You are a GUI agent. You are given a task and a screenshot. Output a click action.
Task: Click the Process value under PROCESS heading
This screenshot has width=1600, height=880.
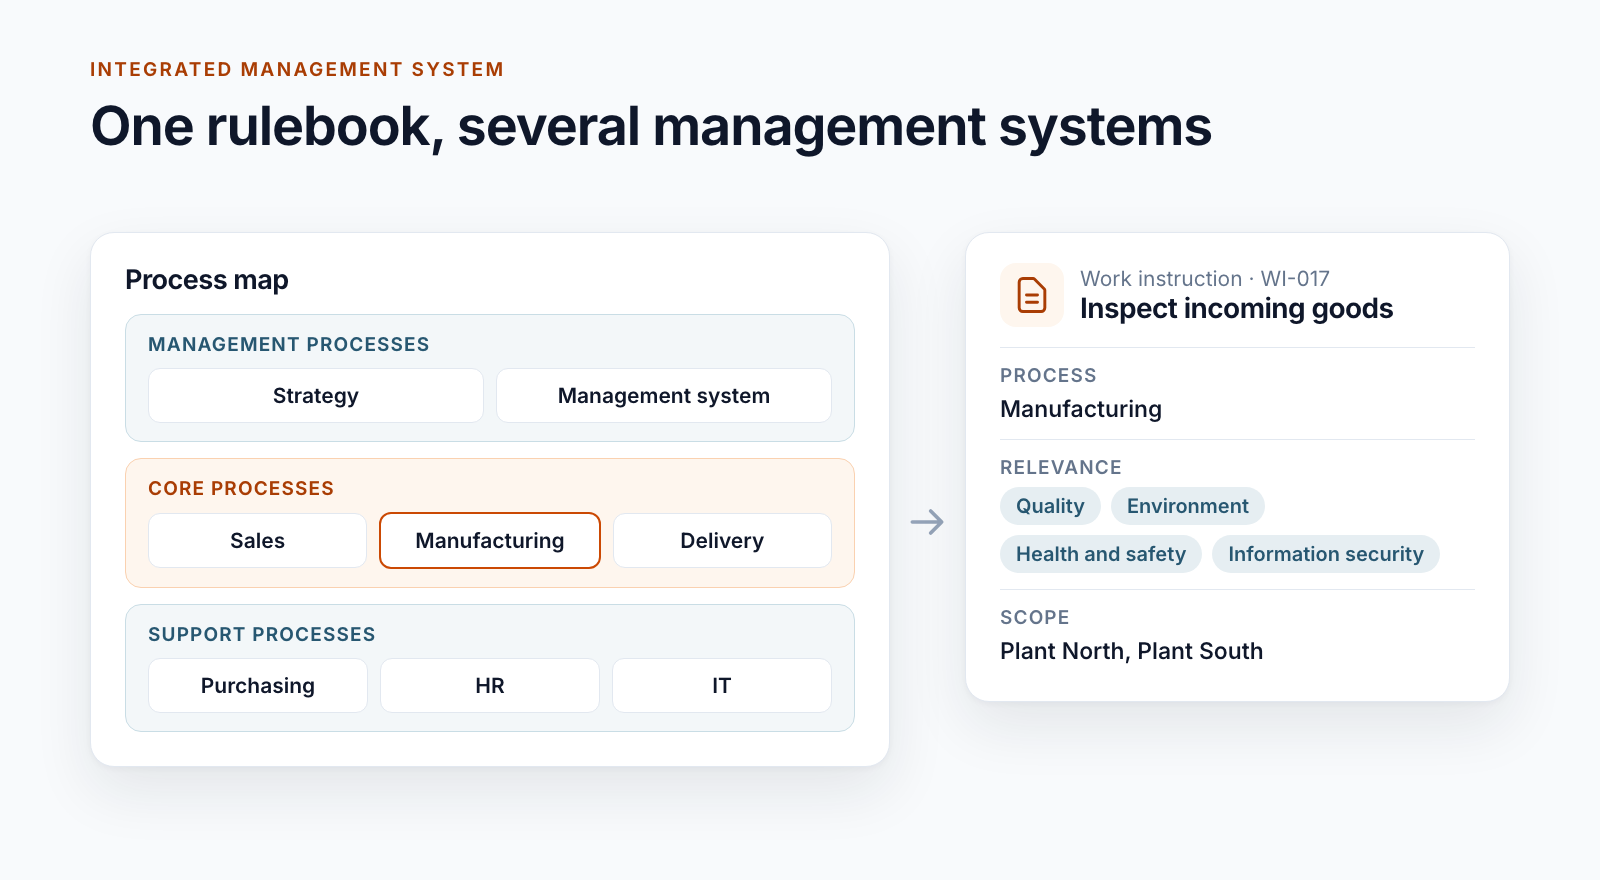pos(1081,409)
